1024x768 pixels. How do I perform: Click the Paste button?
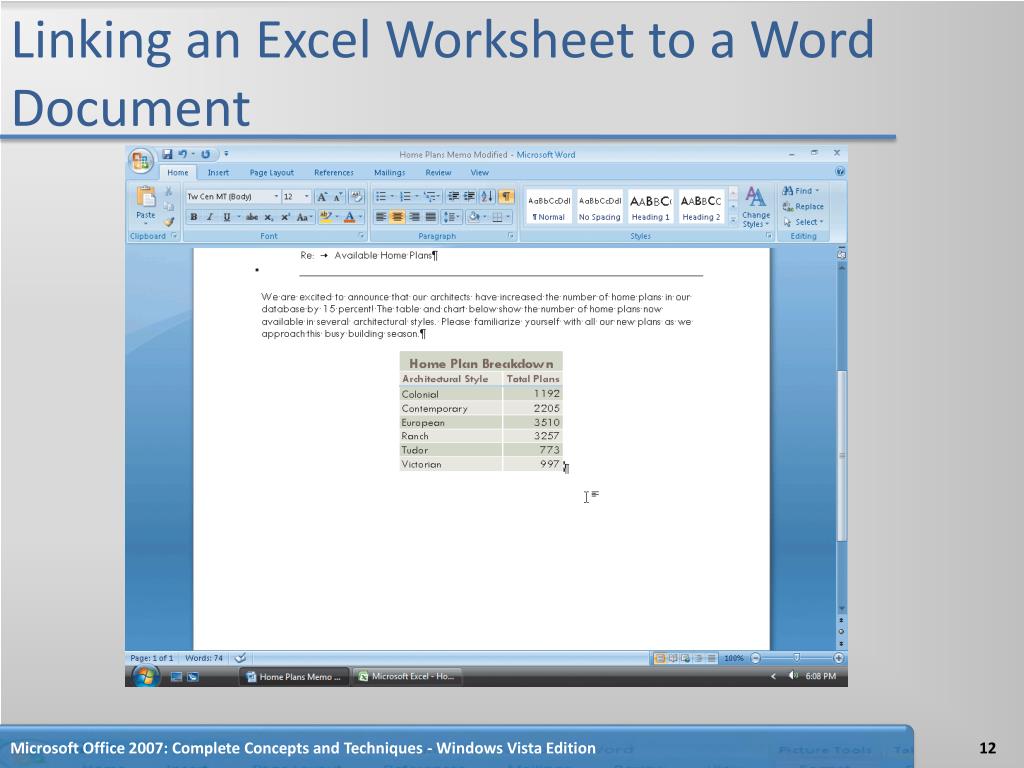click(x=146, y=204)
